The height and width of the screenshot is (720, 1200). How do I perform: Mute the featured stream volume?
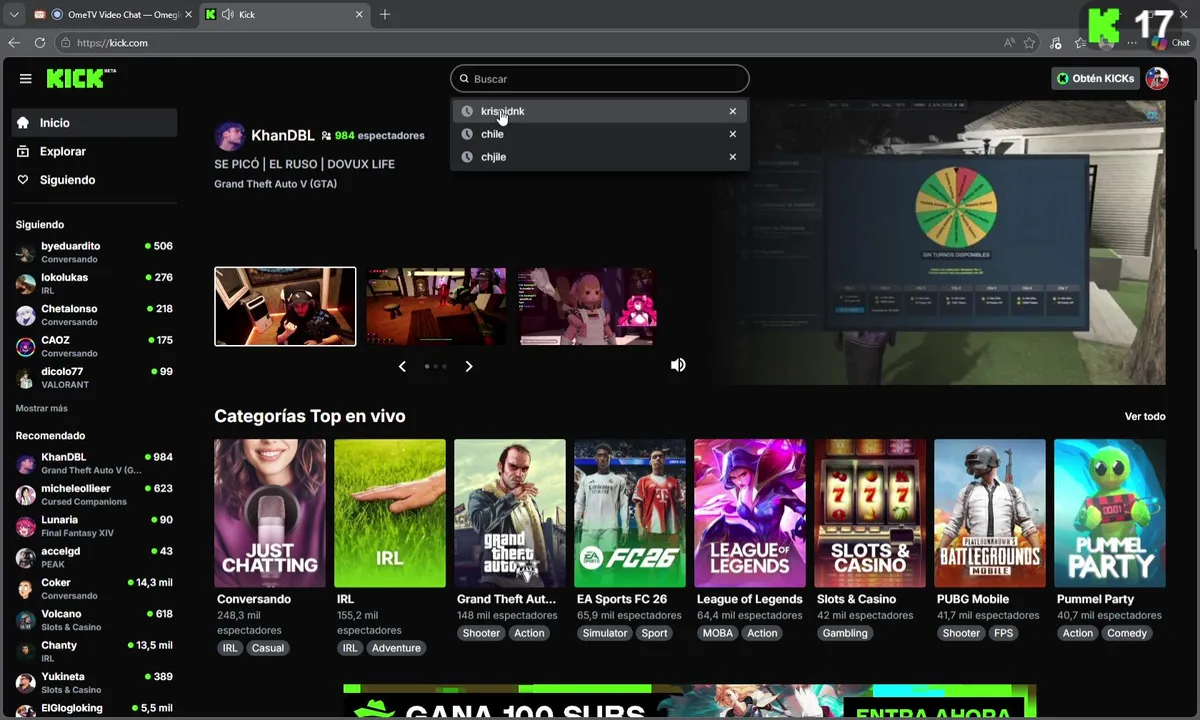[678, 365]
